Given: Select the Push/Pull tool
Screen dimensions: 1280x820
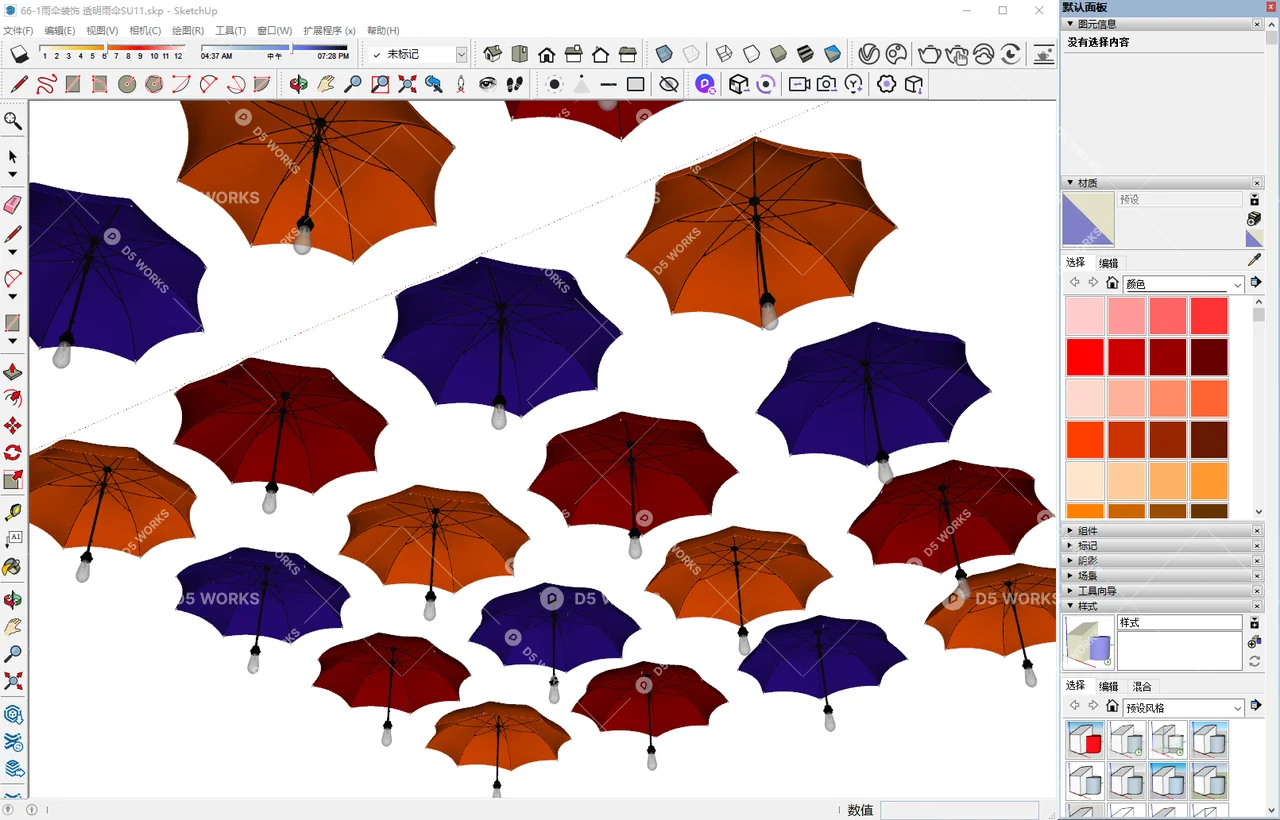Looking at the screenshot, I should tap(13, 371).
